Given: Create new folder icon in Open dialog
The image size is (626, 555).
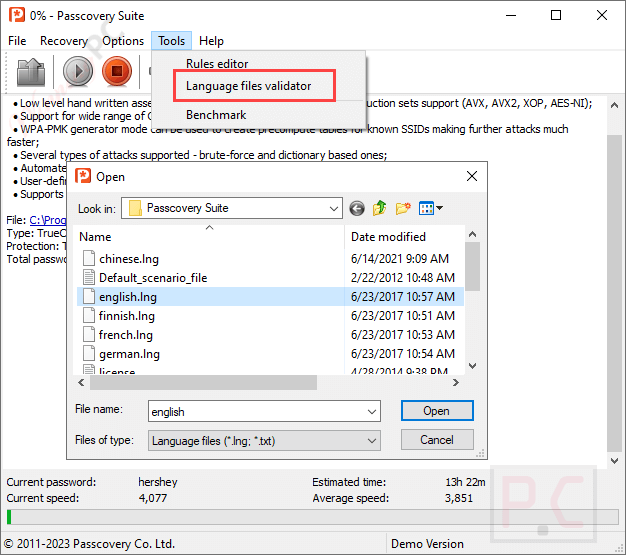Looking at the screenshot, I should [403, 208].
